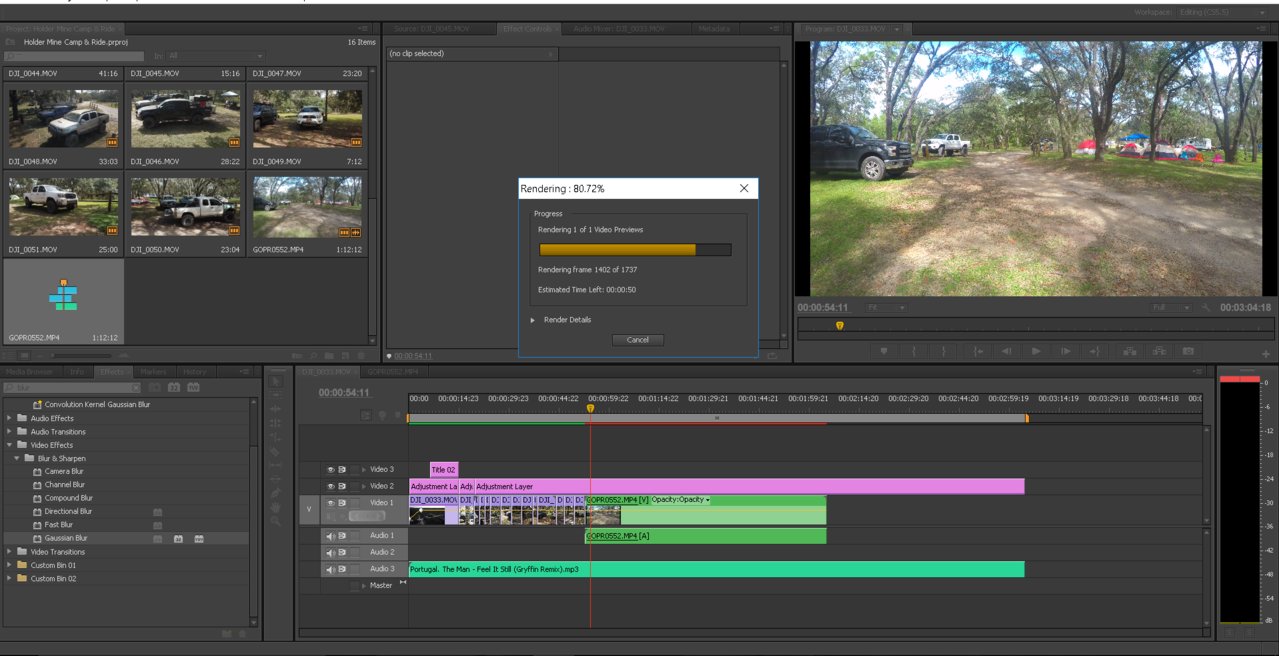1279x656 pixels.
Task: Expand the Custom Bin 01 folder
Action: [x=10, y=565]
